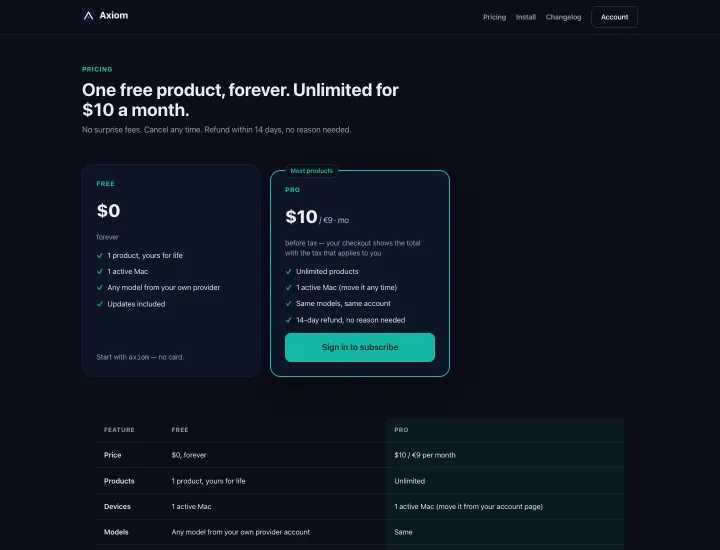Click '1 product, yours for life' table cell
This screenshot has height=550, width=720.
point(208,481)
